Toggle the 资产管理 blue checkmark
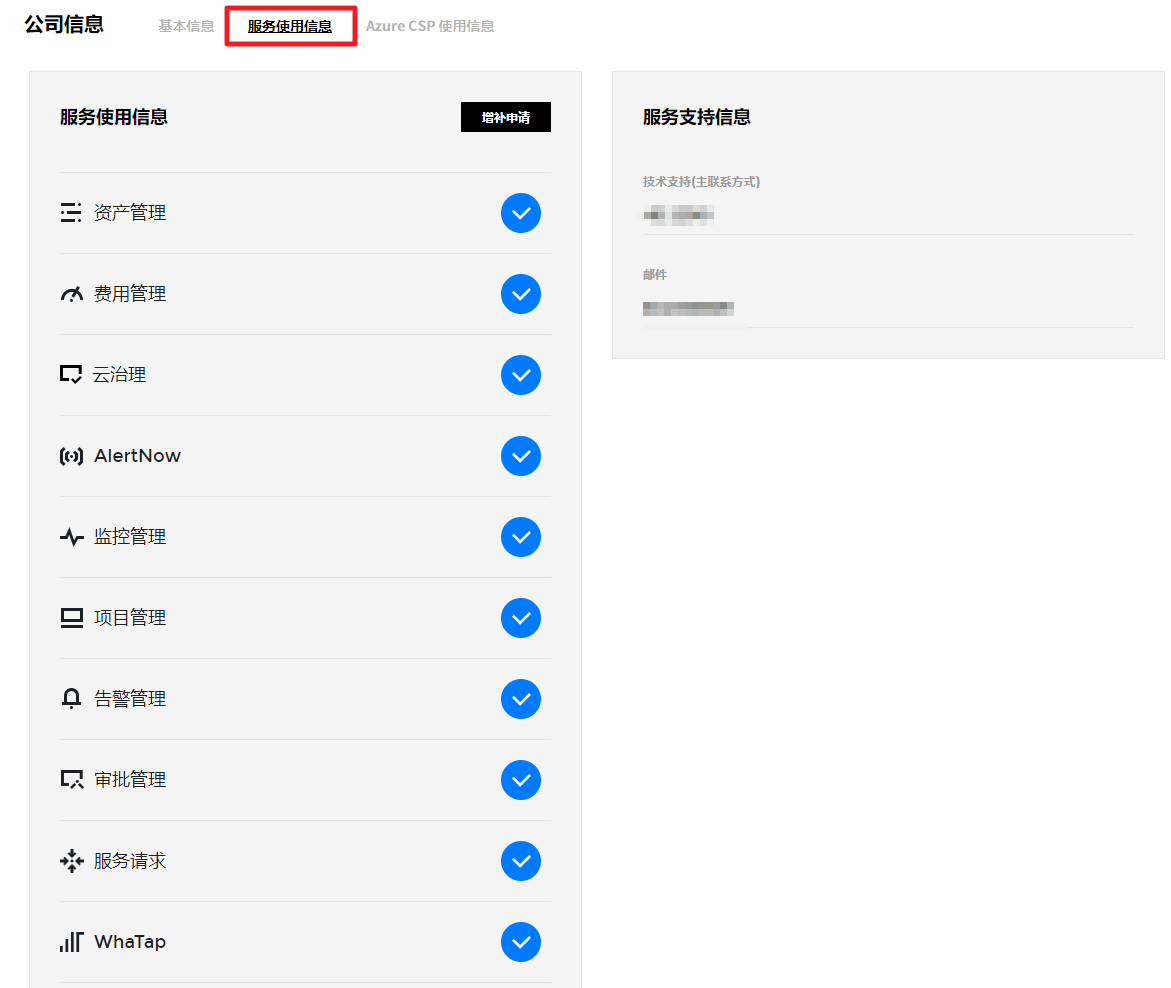 (x=520, y=213)
